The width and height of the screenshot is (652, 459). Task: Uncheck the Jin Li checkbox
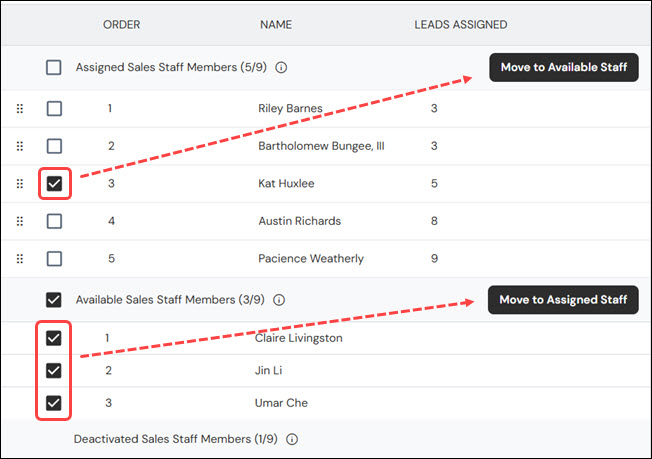click(x=54, y=370)
